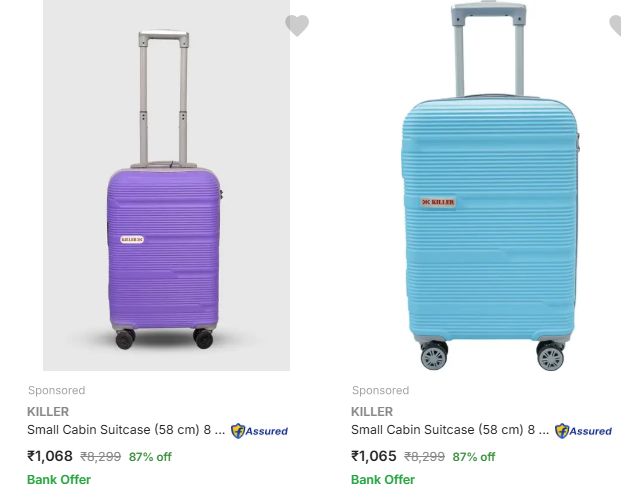The height and width of the screenshot is (495, 621).
Task: Click the ₹1,068 price
Action: [x=50, y=456]
